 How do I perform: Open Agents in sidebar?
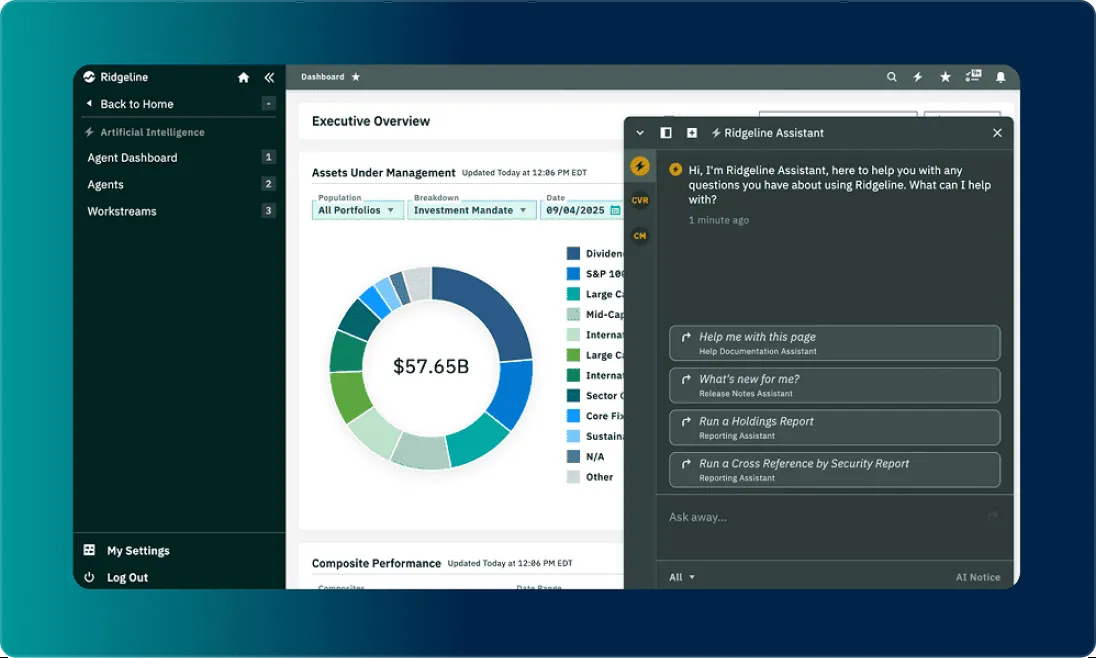tap(106, 185)
